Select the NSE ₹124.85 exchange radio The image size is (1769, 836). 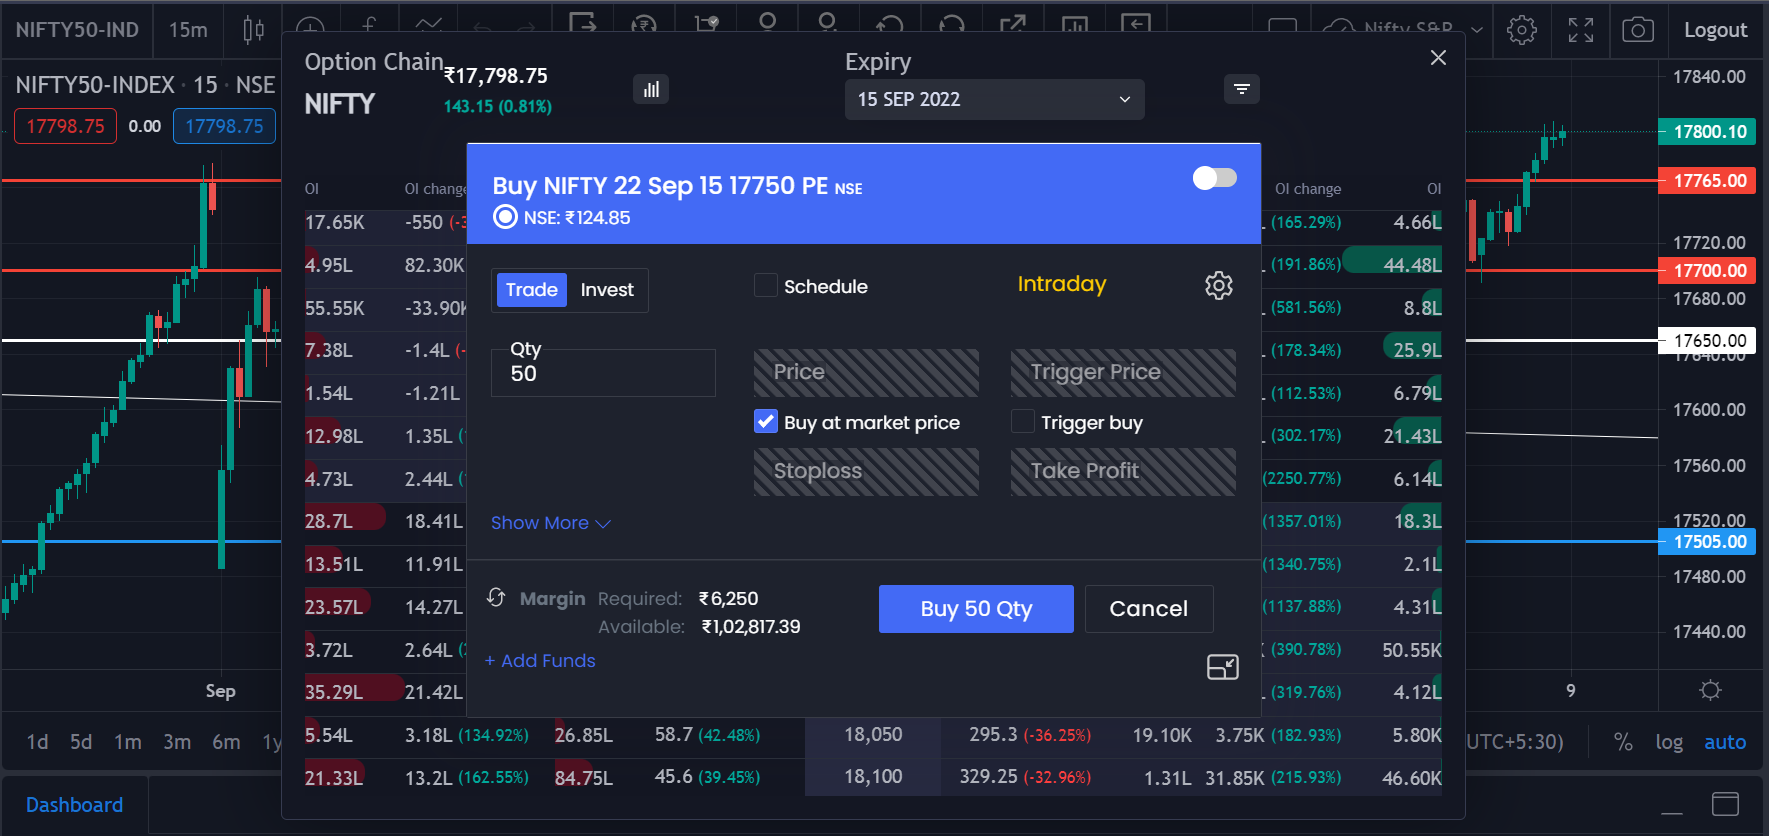[505, 217]
